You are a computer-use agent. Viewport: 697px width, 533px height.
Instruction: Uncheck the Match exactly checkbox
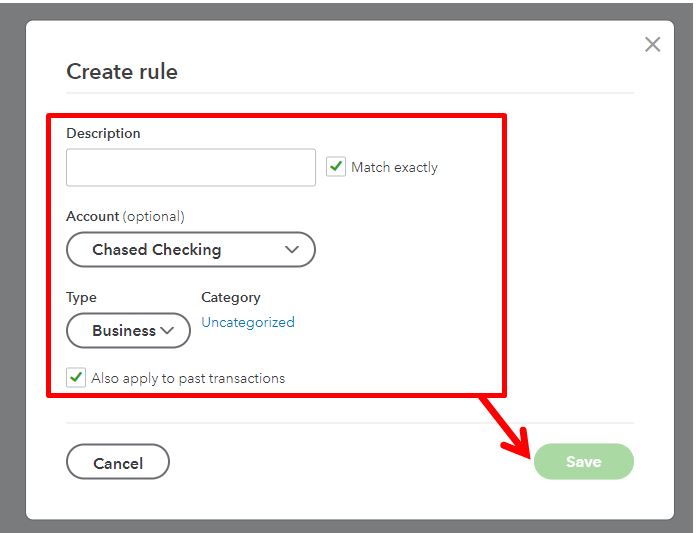click(x=336, y=167)
